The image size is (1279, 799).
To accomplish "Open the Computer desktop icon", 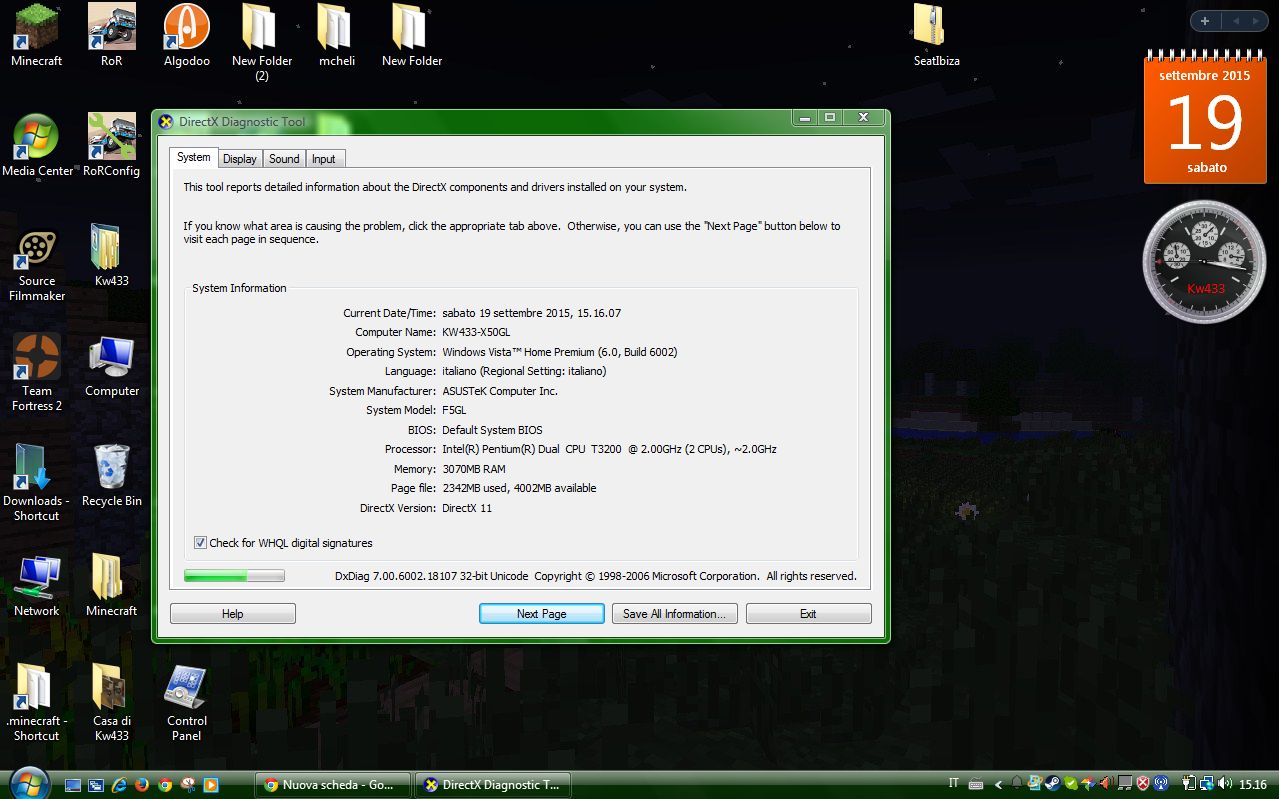I will [x=111, y=365].
